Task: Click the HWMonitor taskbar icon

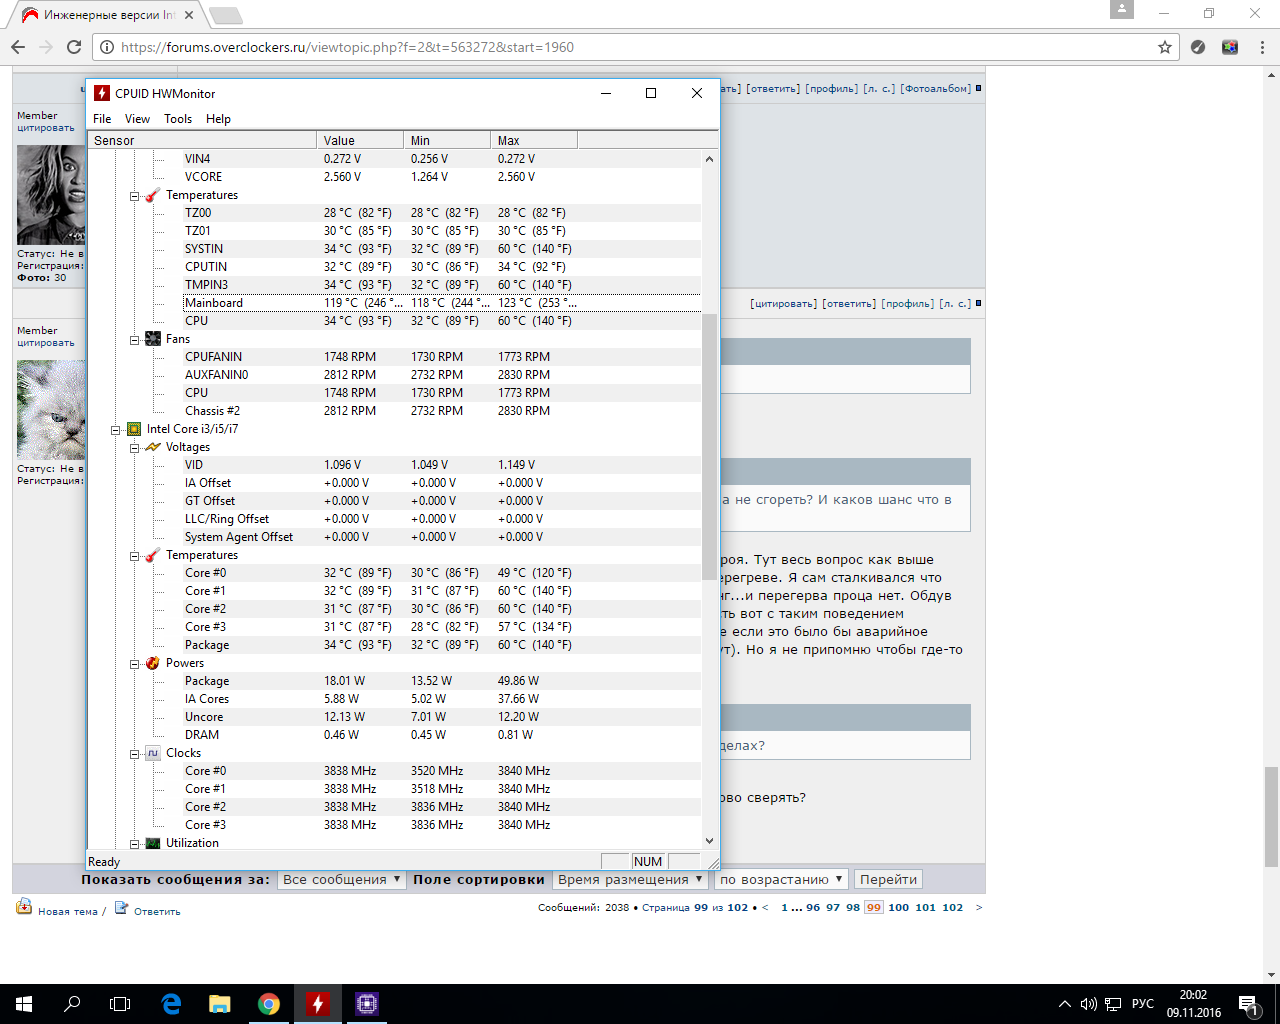Action: tap(317, 1004)
